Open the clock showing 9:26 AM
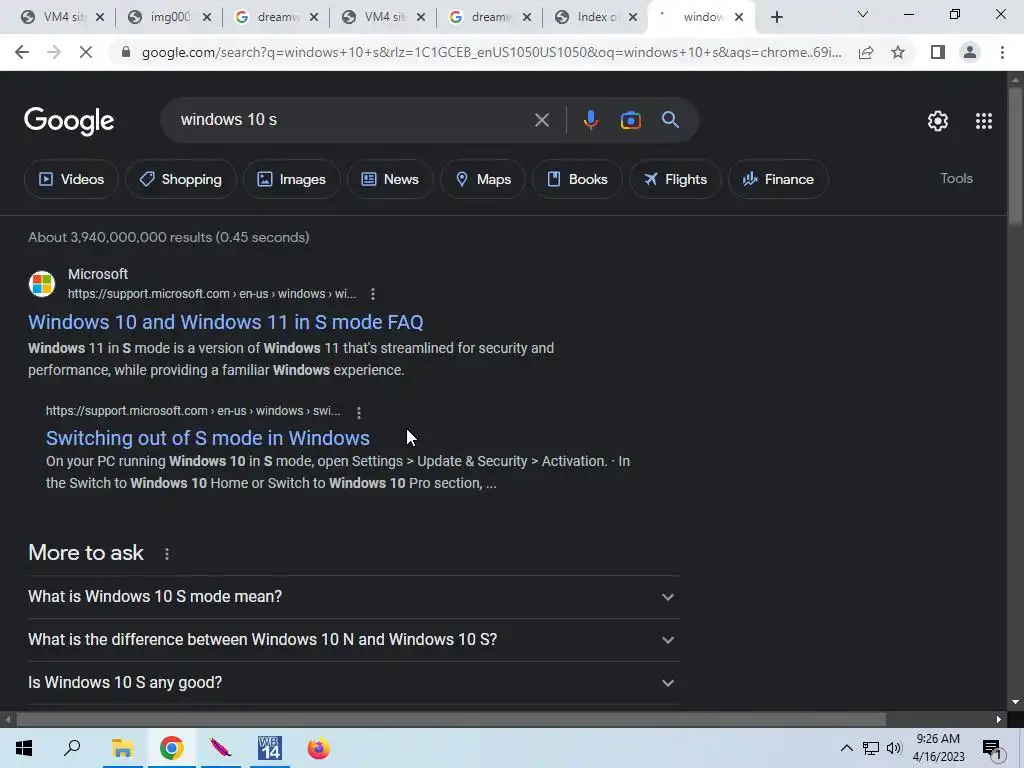The image size is (1024, 768). (938, 748)
